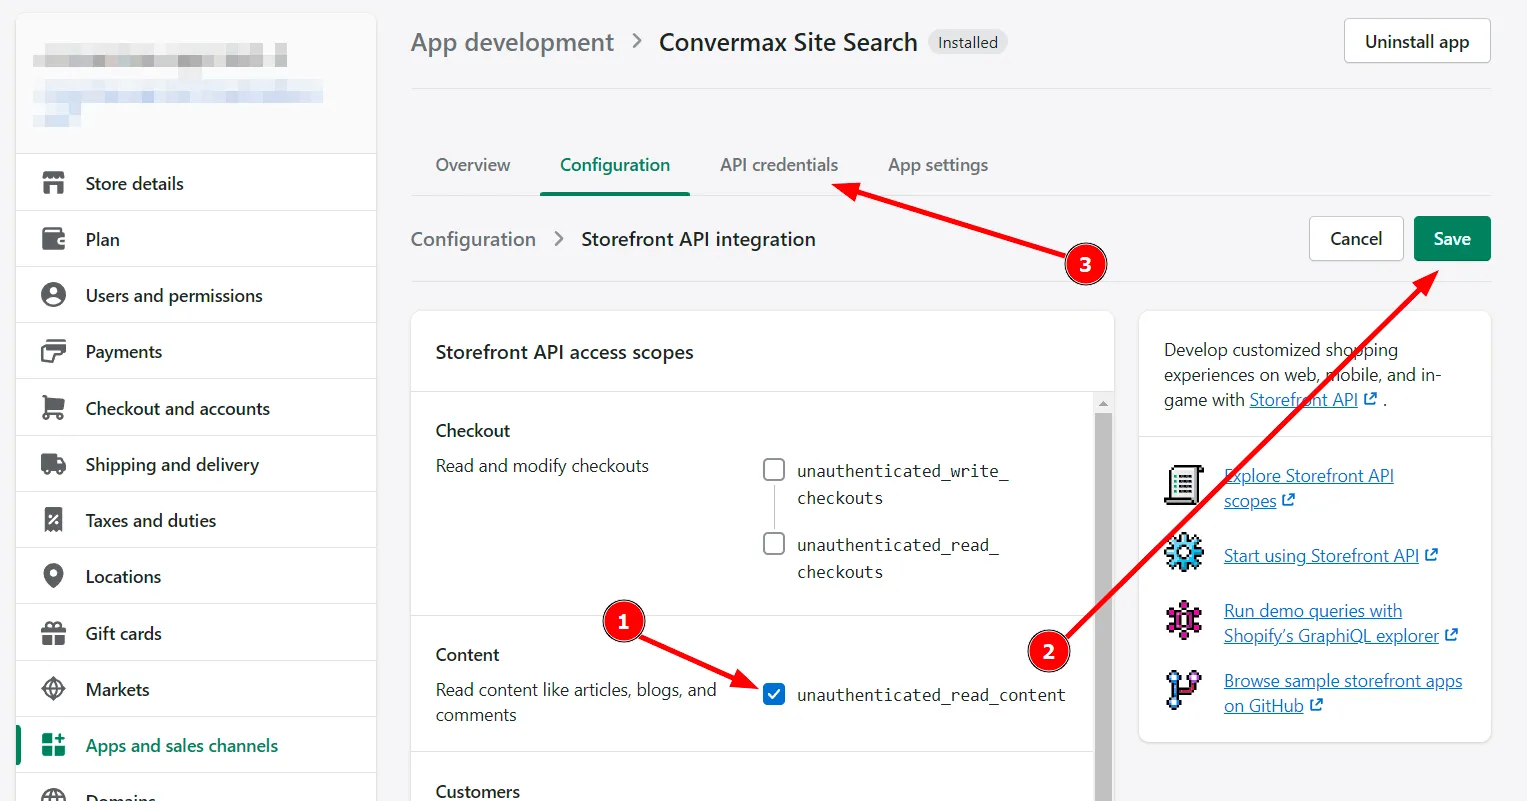
Task: Switch to the API credentials tab
Action: pyautogui.click(x=779, y=165)
